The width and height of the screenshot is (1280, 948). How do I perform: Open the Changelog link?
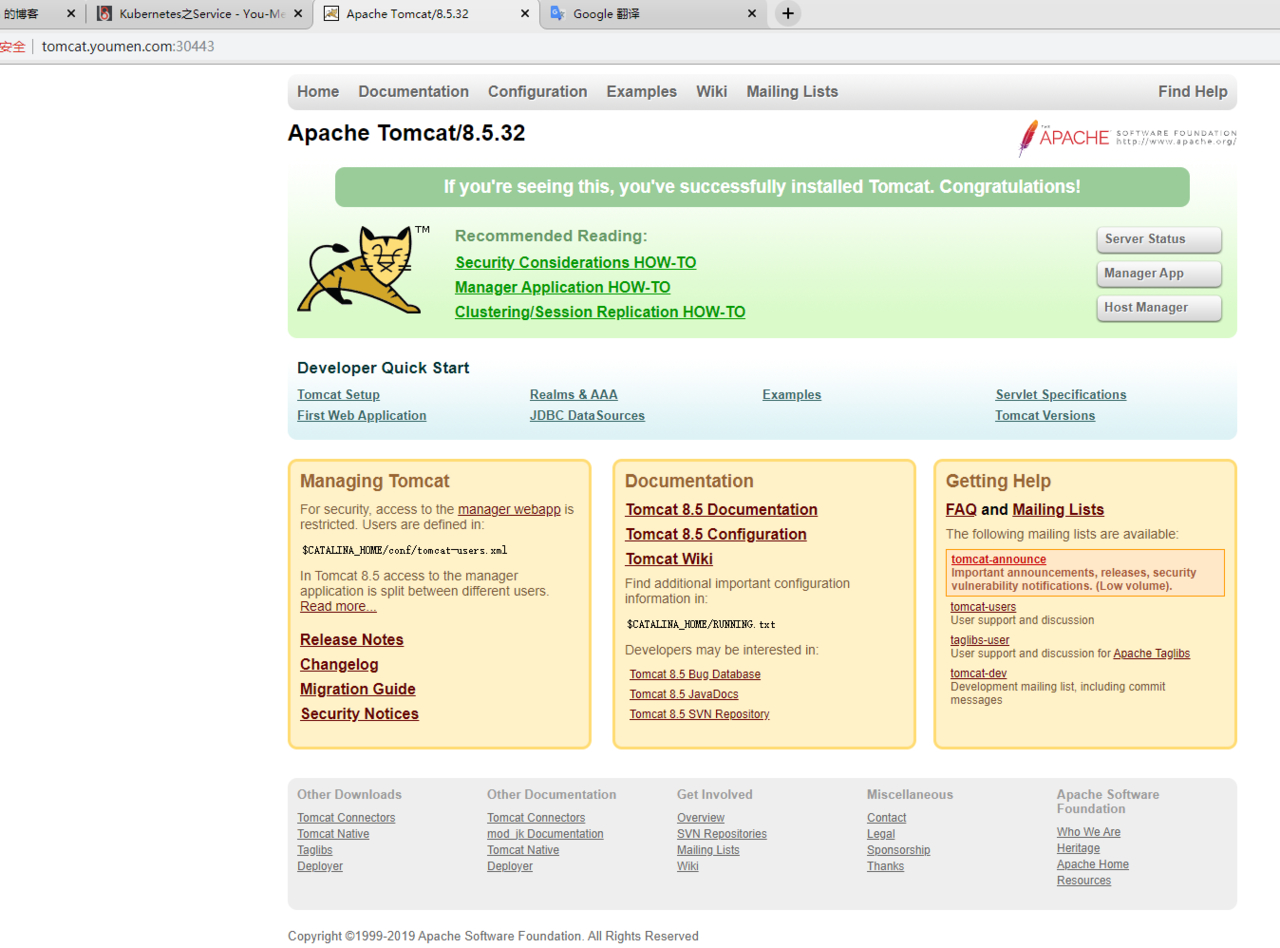pos(339,665)
